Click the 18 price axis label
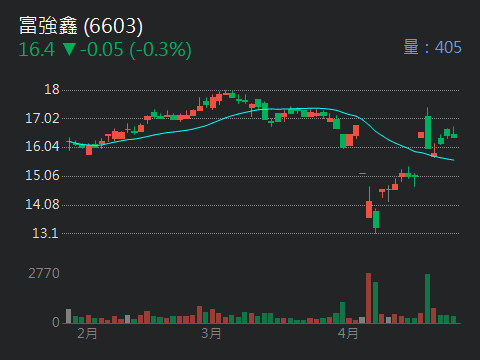Viewport: 480px width, 360px height. tap(52, 89)
